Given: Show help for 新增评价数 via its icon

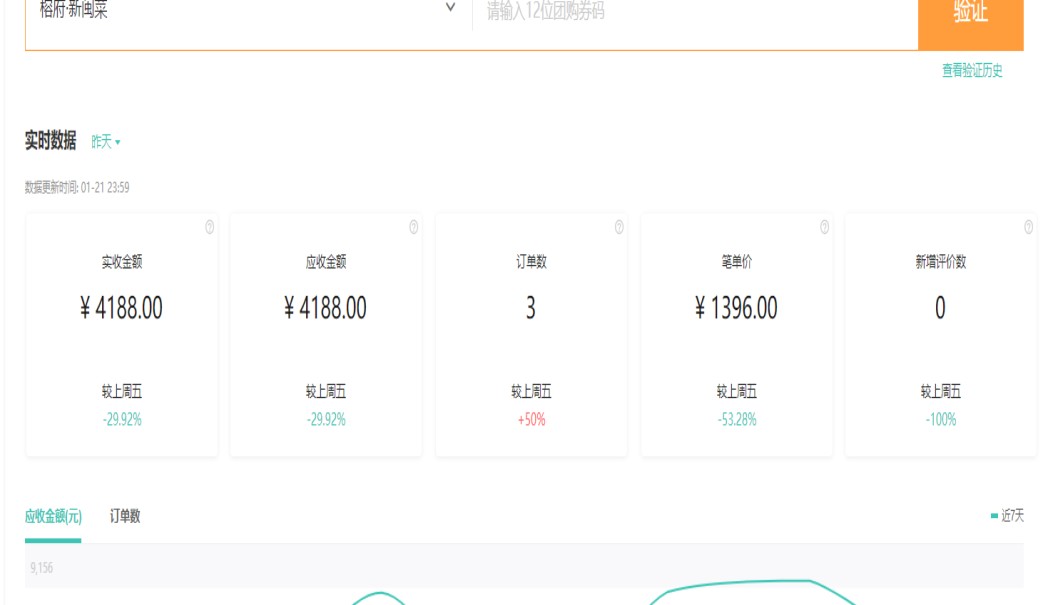Looking at the screenshot, I should [x=1028, y=227].
